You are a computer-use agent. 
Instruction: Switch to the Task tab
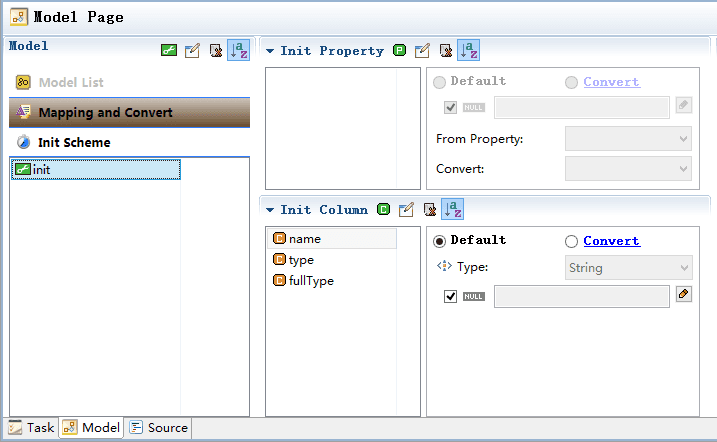click(x=32, y=428)
